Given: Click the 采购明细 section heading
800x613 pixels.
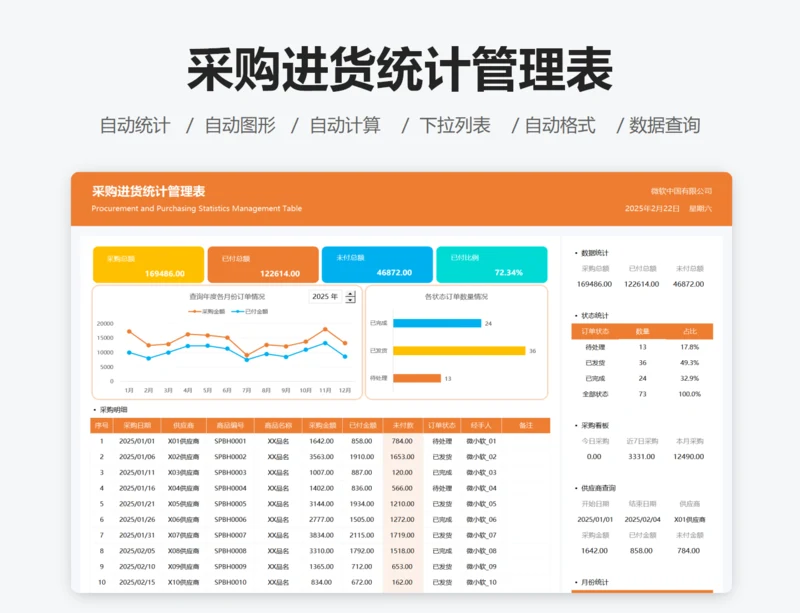Looking at the screenshot, I should pos(113,410).
